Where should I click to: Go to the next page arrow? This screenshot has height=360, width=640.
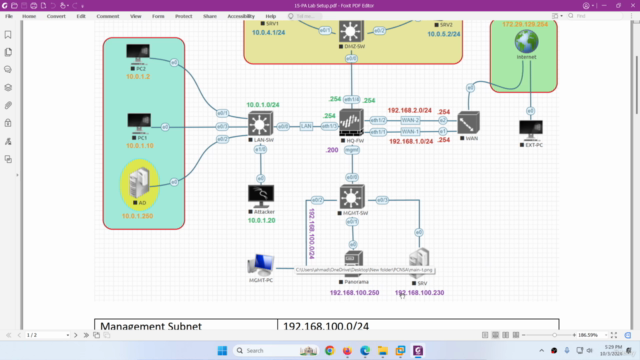[76, 335]
